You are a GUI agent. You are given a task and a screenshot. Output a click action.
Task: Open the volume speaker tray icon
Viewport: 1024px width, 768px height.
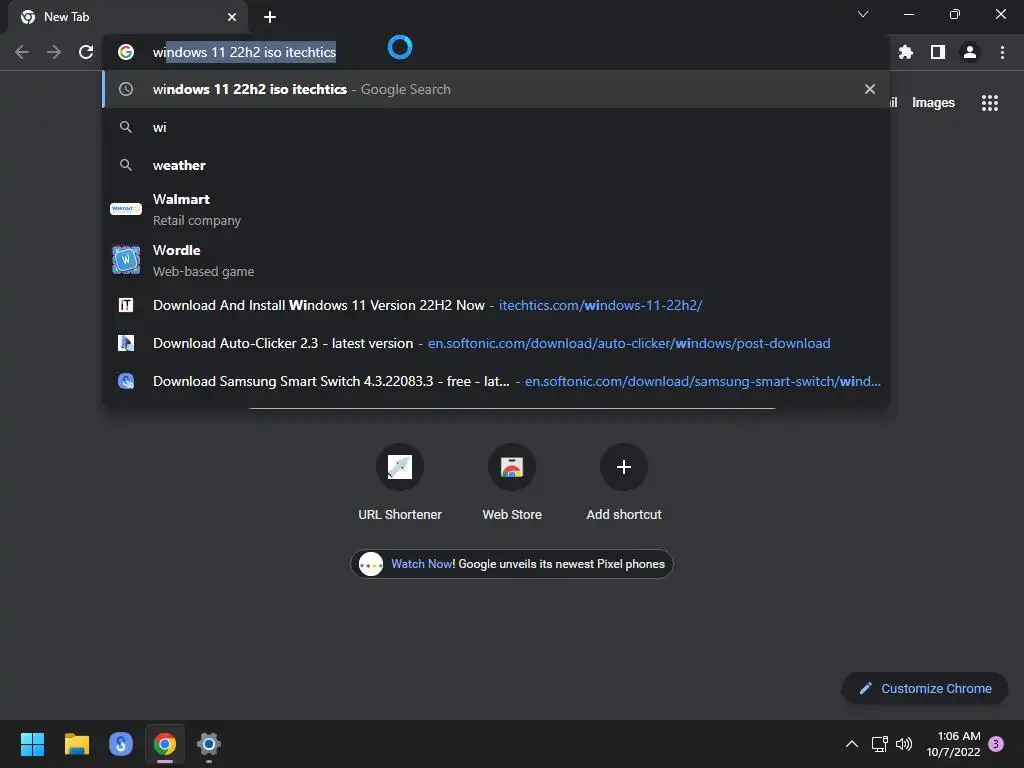[x=904, y=744]
